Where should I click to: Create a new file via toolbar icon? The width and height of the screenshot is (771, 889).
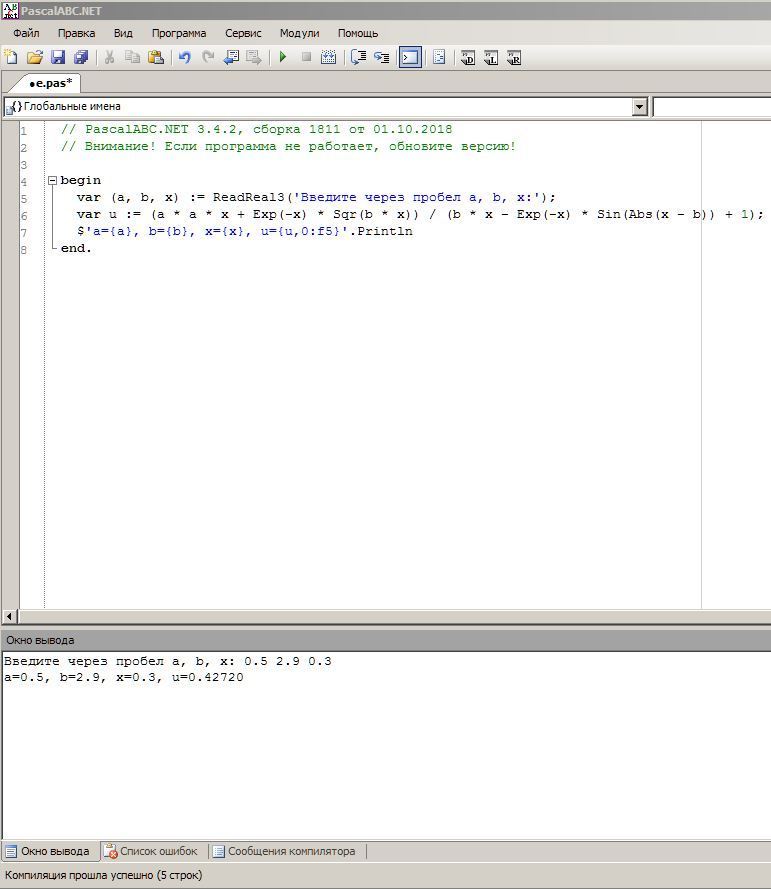11,57
